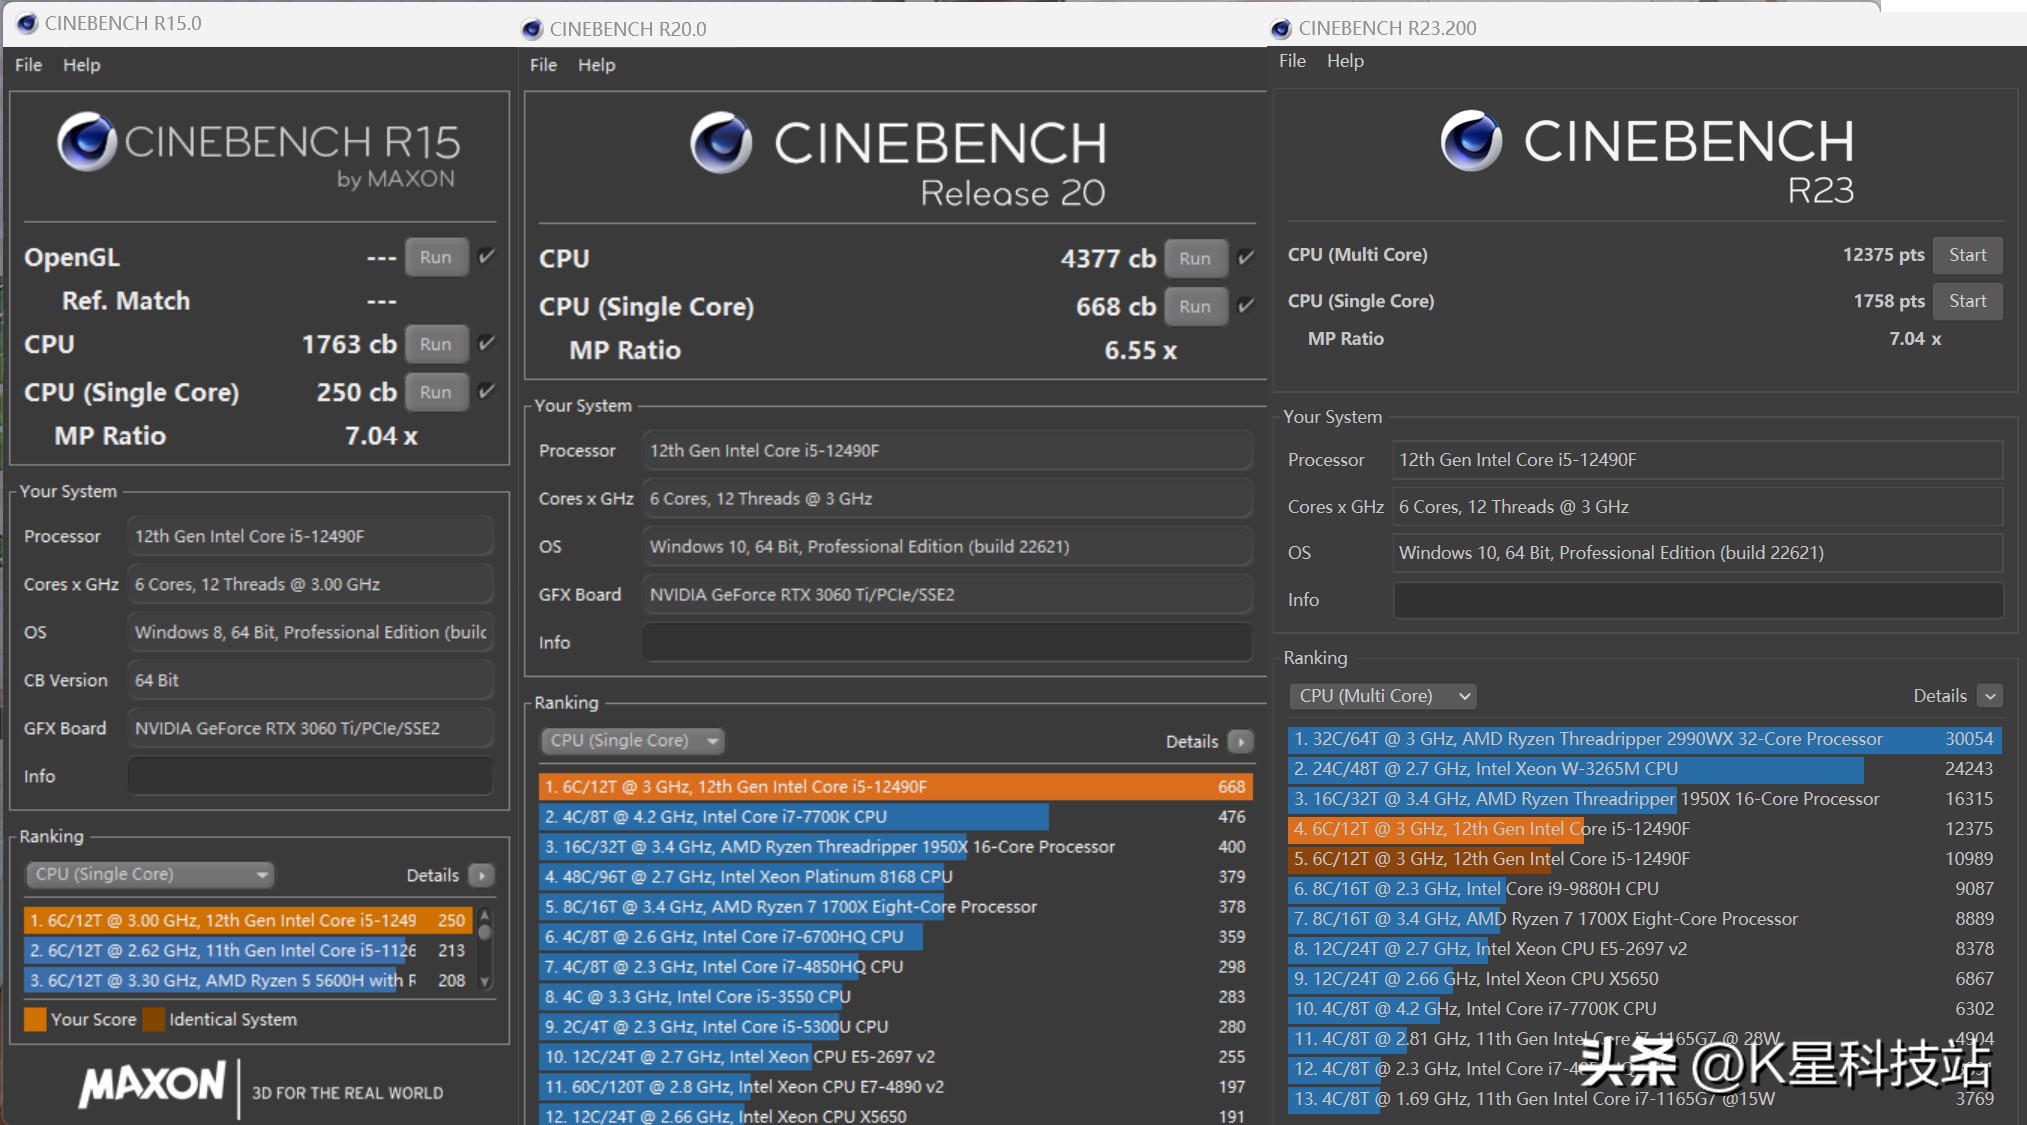The height and width of the screenshot is (1125, 2027).
Task: Click the R20 ranking Details arrow icon
Action: pos(1241,741)
